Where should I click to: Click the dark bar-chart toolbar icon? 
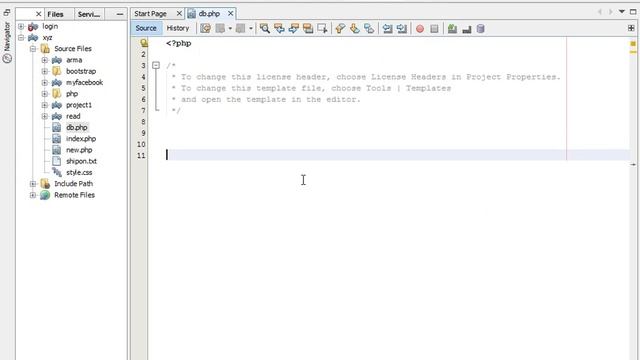pos(467,29)
